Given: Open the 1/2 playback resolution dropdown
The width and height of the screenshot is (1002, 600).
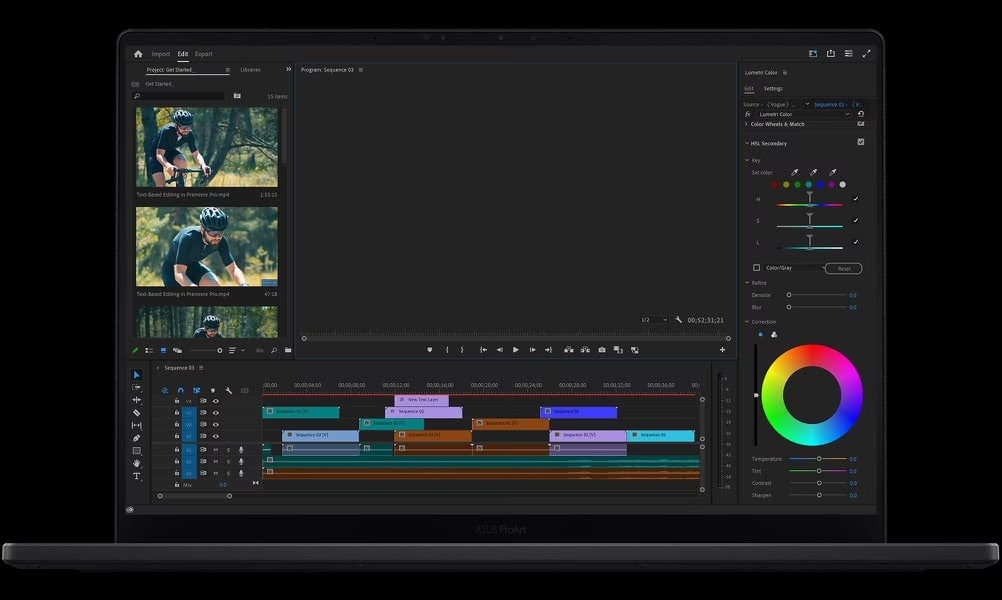Looking at the screenshot, I should coord(651,320).
